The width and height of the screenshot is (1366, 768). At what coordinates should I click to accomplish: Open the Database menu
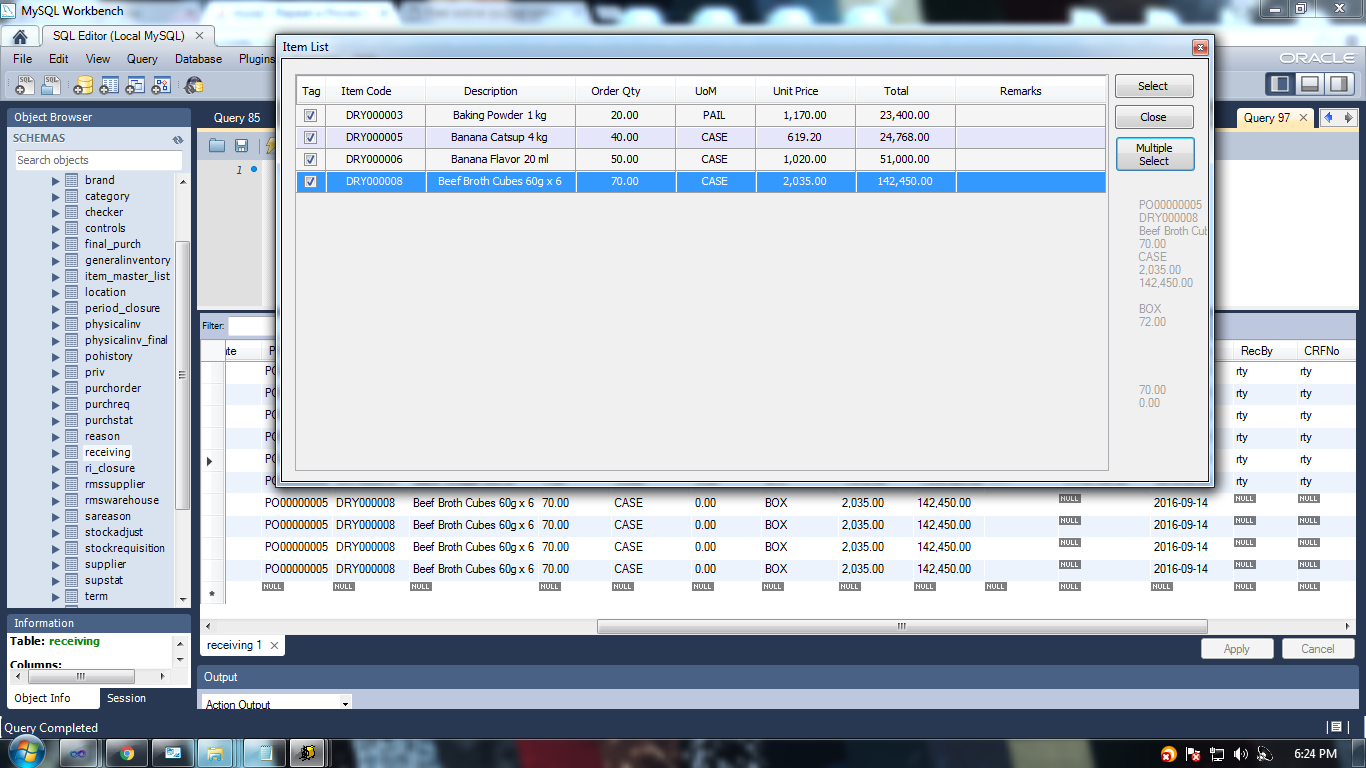(x=198, y=59)
